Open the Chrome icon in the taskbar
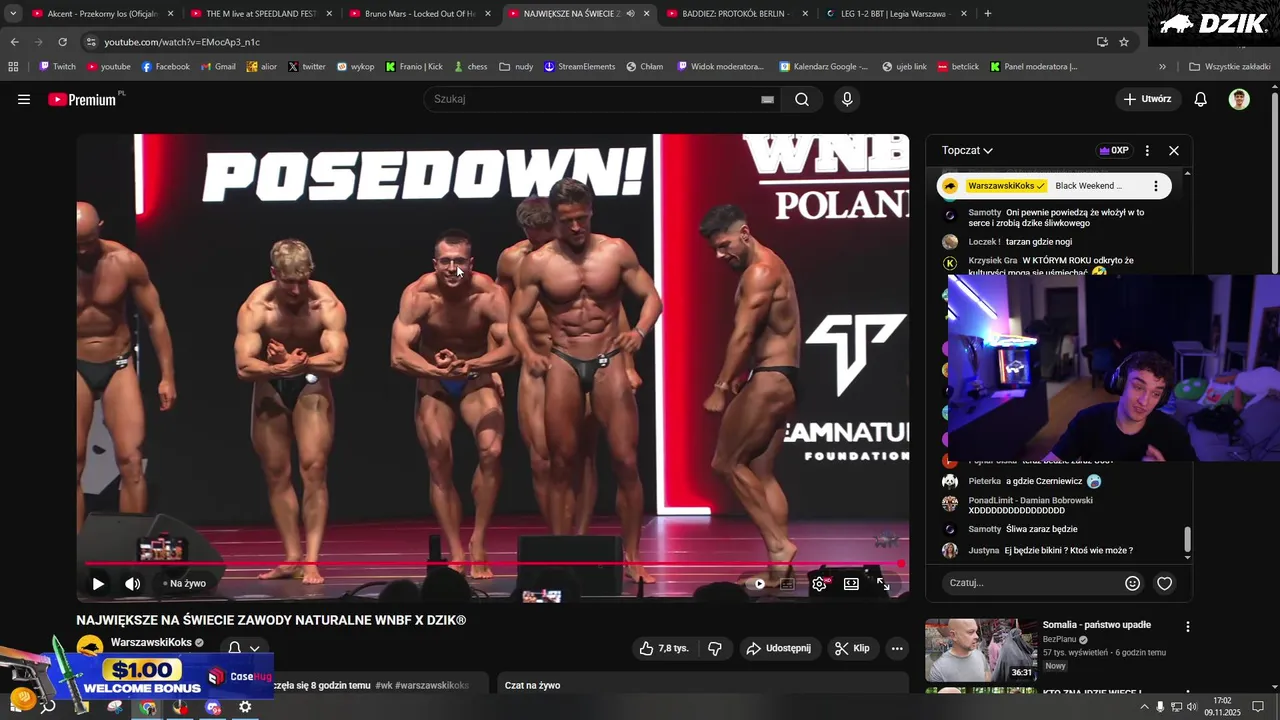1280x720 pixels. point(147,707)
